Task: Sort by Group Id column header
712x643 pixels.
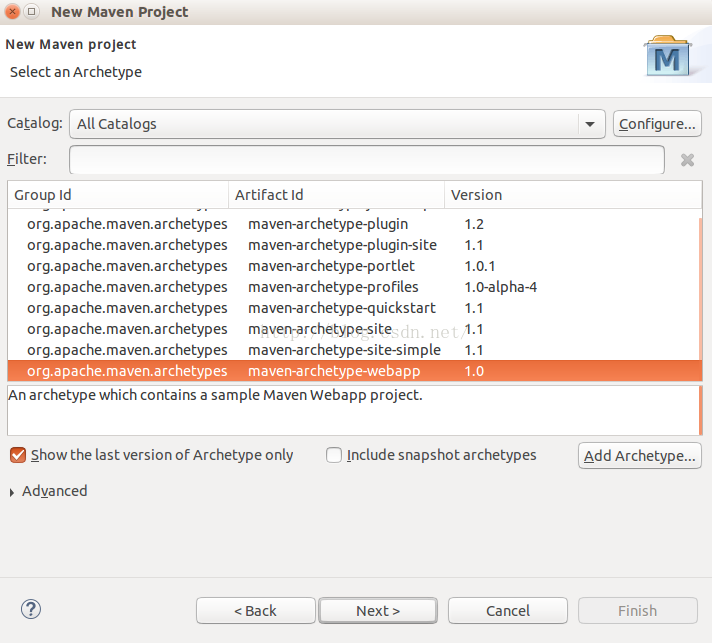Action: (x=118, y=195)
